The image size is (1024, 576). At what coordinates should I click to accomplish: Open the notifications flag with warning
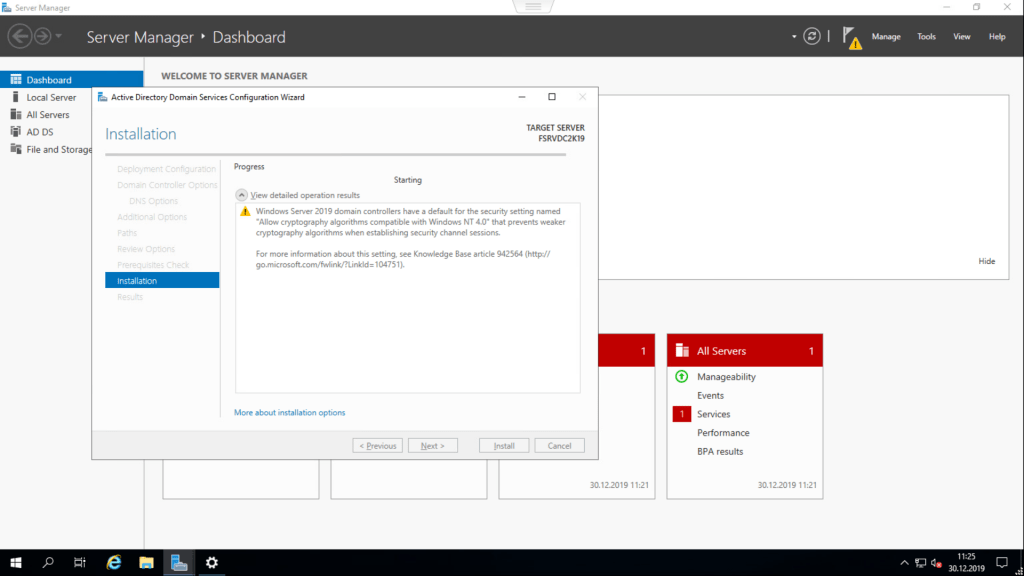[x=850, y=37]
